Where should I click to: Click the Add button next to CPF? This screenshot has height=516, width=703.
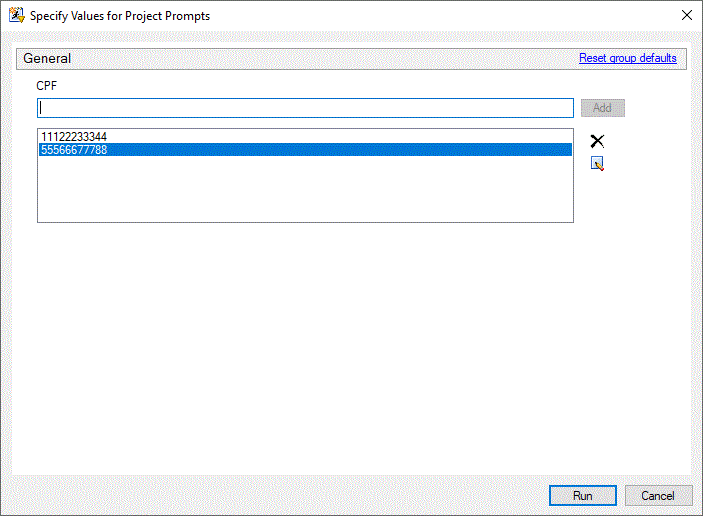pyautogui.click(x=602, y=108)
